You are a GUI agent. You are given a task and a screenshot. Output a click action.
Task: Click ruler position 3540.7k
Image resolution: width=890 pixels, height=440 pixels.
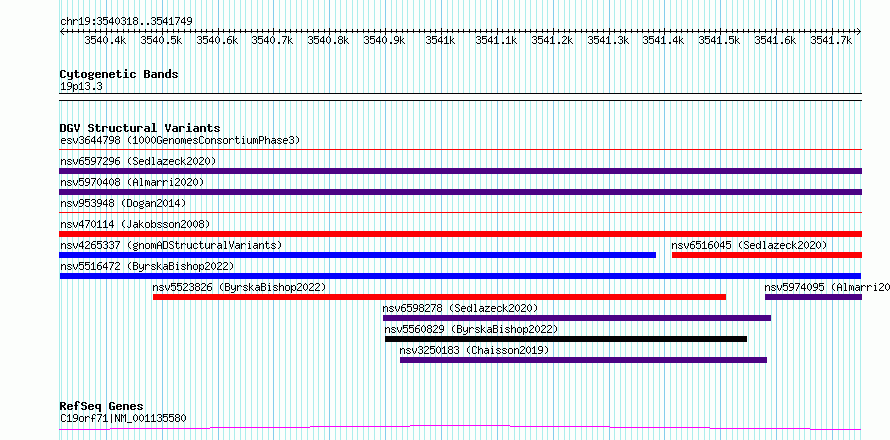click(x=272, y=40)
